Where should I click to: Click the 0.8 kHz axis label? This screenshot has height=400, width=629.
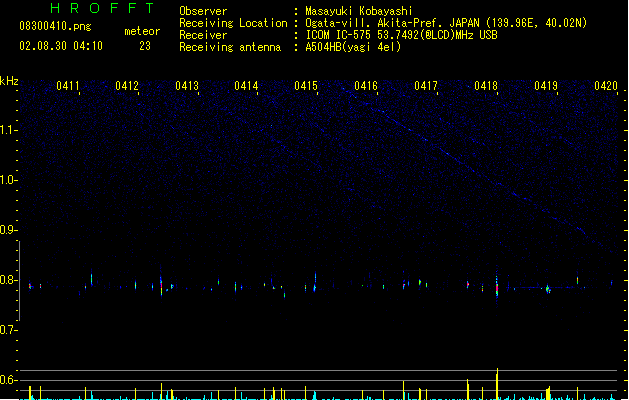(8, 280)
